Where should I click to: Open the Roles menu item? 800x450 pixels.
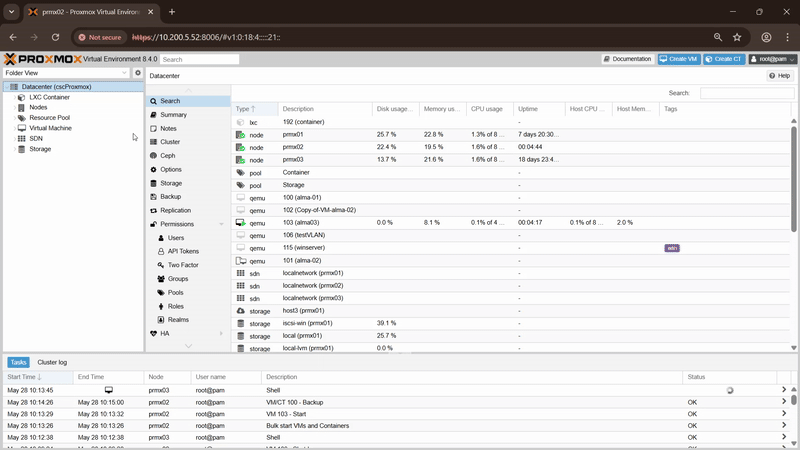click(x=188, y=306)
